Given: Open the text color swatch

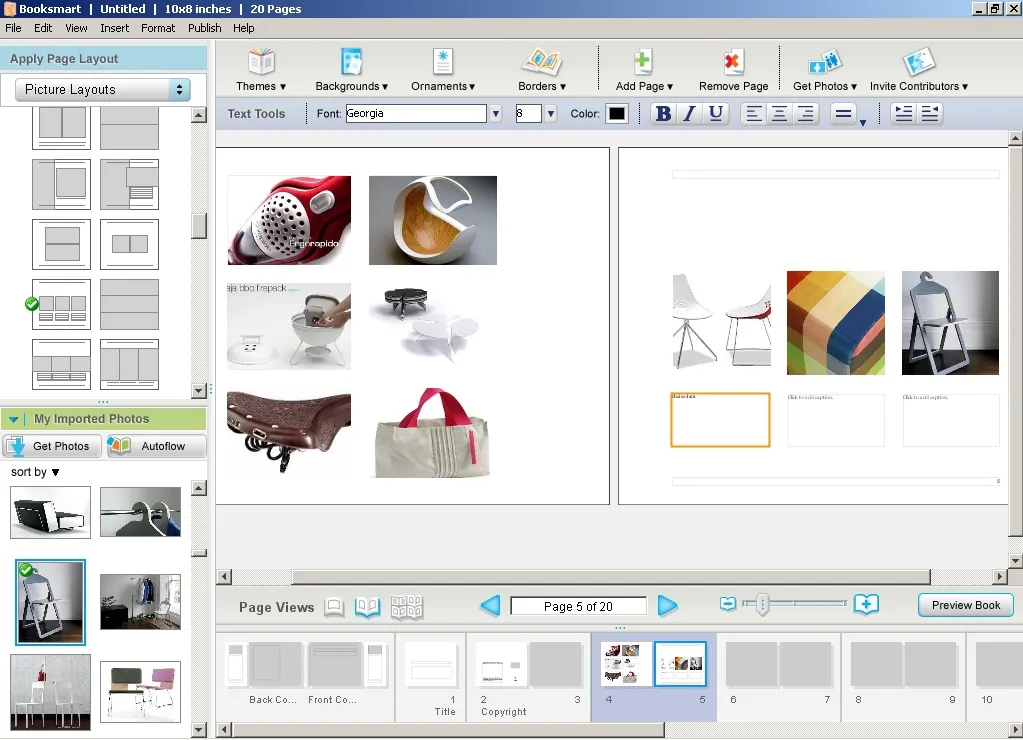Looking at the screenshot, I should pyautogui.click(x=617, y=114).
